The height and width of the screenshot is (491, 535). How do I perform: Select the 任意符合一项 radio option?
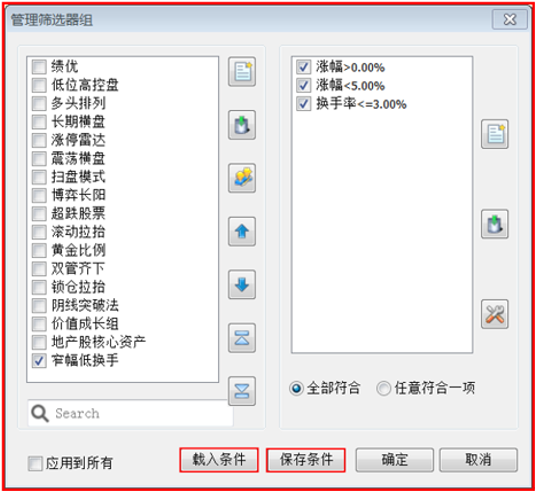[x=384, y=388]
